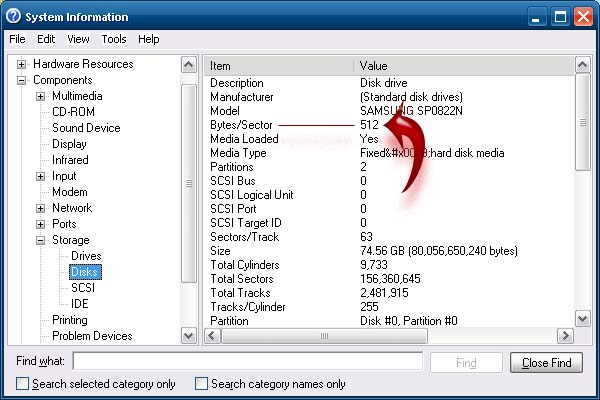Click the tree pane scroll up arrow
This screenshot has height=400, width=600.
pos(189,65)
